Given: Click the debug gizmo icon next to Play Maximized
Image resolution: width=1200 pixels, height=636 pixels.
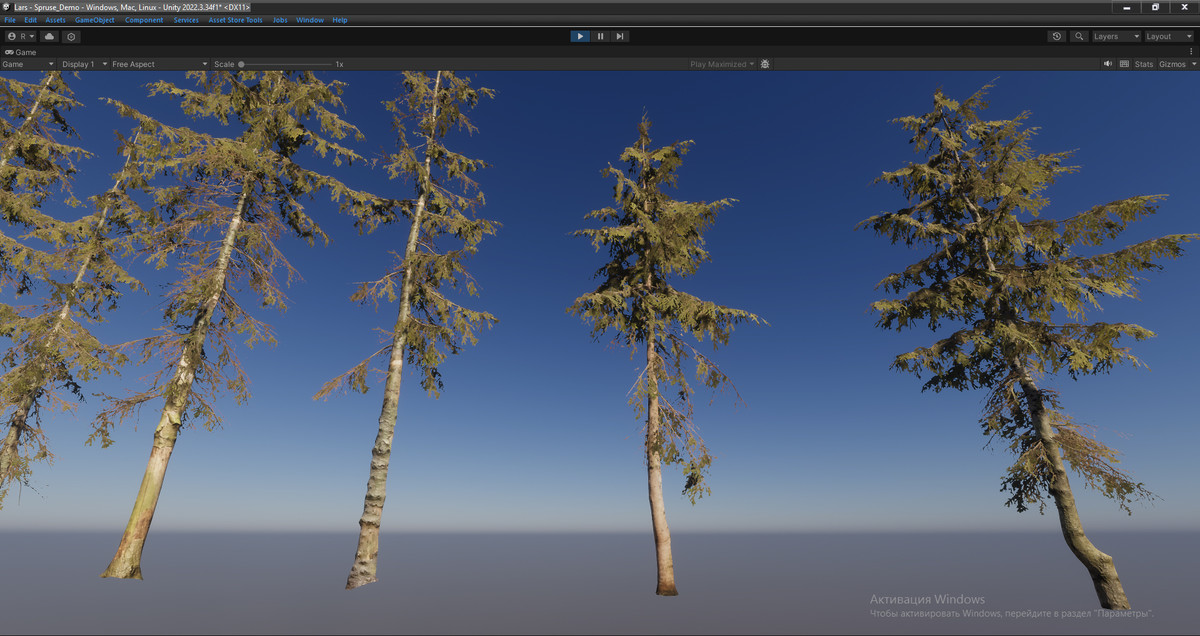Looking at the screenshot, I should click(x=765, y=63).
